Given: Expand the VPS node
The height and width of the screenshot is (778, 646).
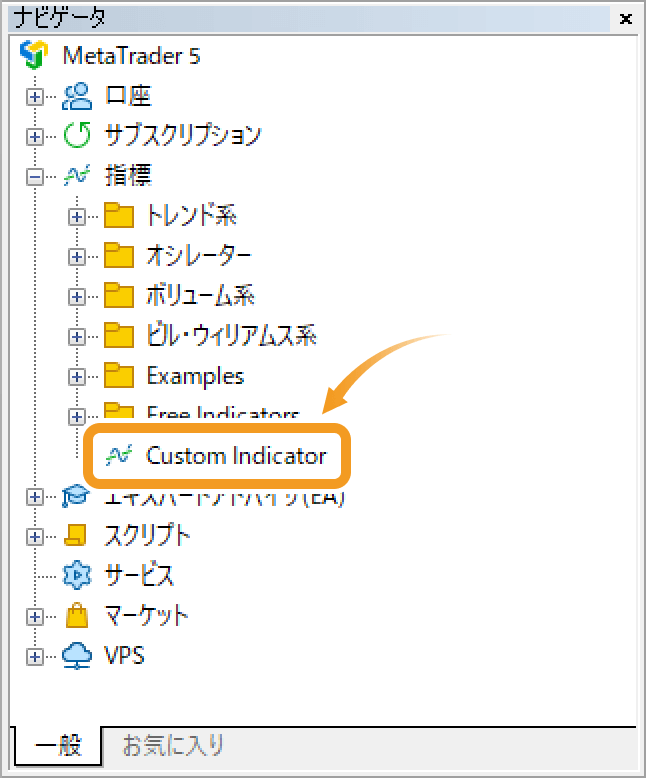Looking at the screenshot, I should (x=34, y=657).
